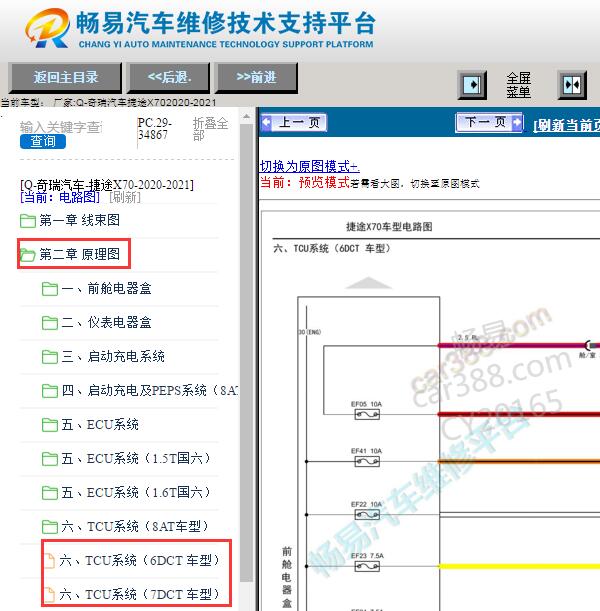Click the [刷新] refresh link
The image size is (600, 611).
tap(125, 197)
